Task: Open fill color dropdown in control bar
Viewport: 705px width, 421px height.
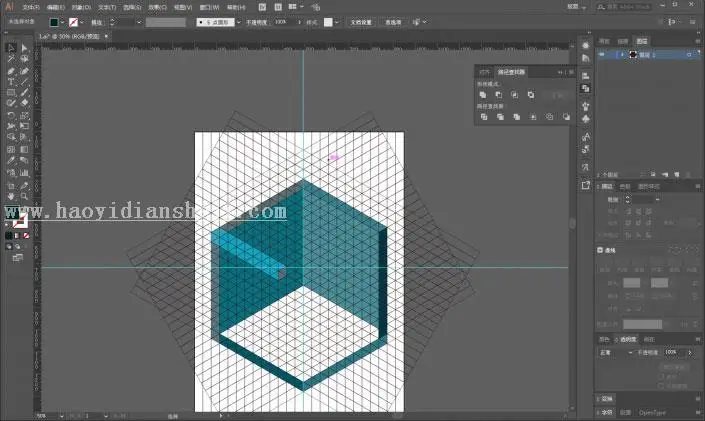Action: (62, 22)
